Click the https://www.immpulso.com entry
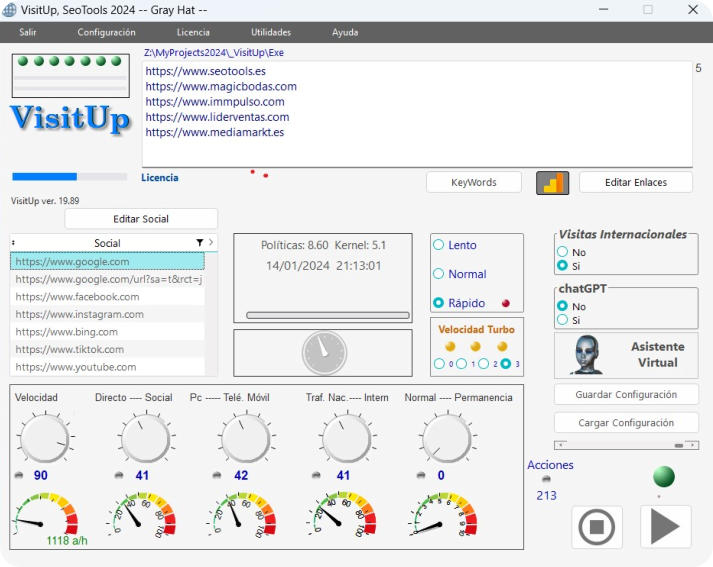Screen dimensions: 713x567 [x=215, y=102]
